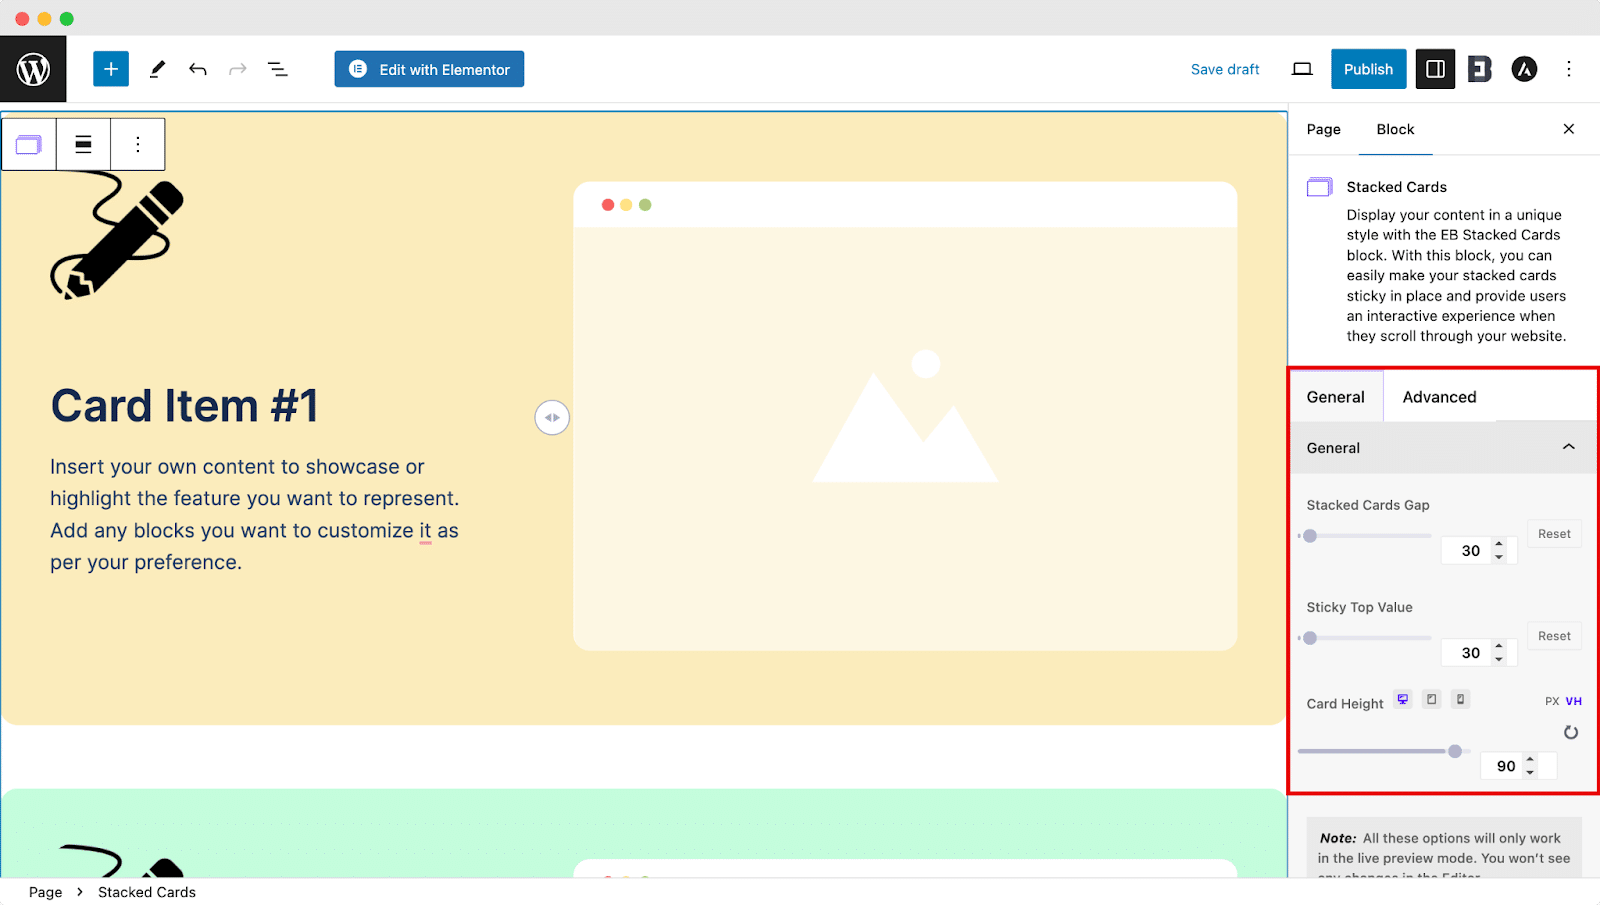The height and width of the screenshot is (905, 1600).
Task: Toggle the Settings sidebar panel icon
Action: [x=1435, y=69]
